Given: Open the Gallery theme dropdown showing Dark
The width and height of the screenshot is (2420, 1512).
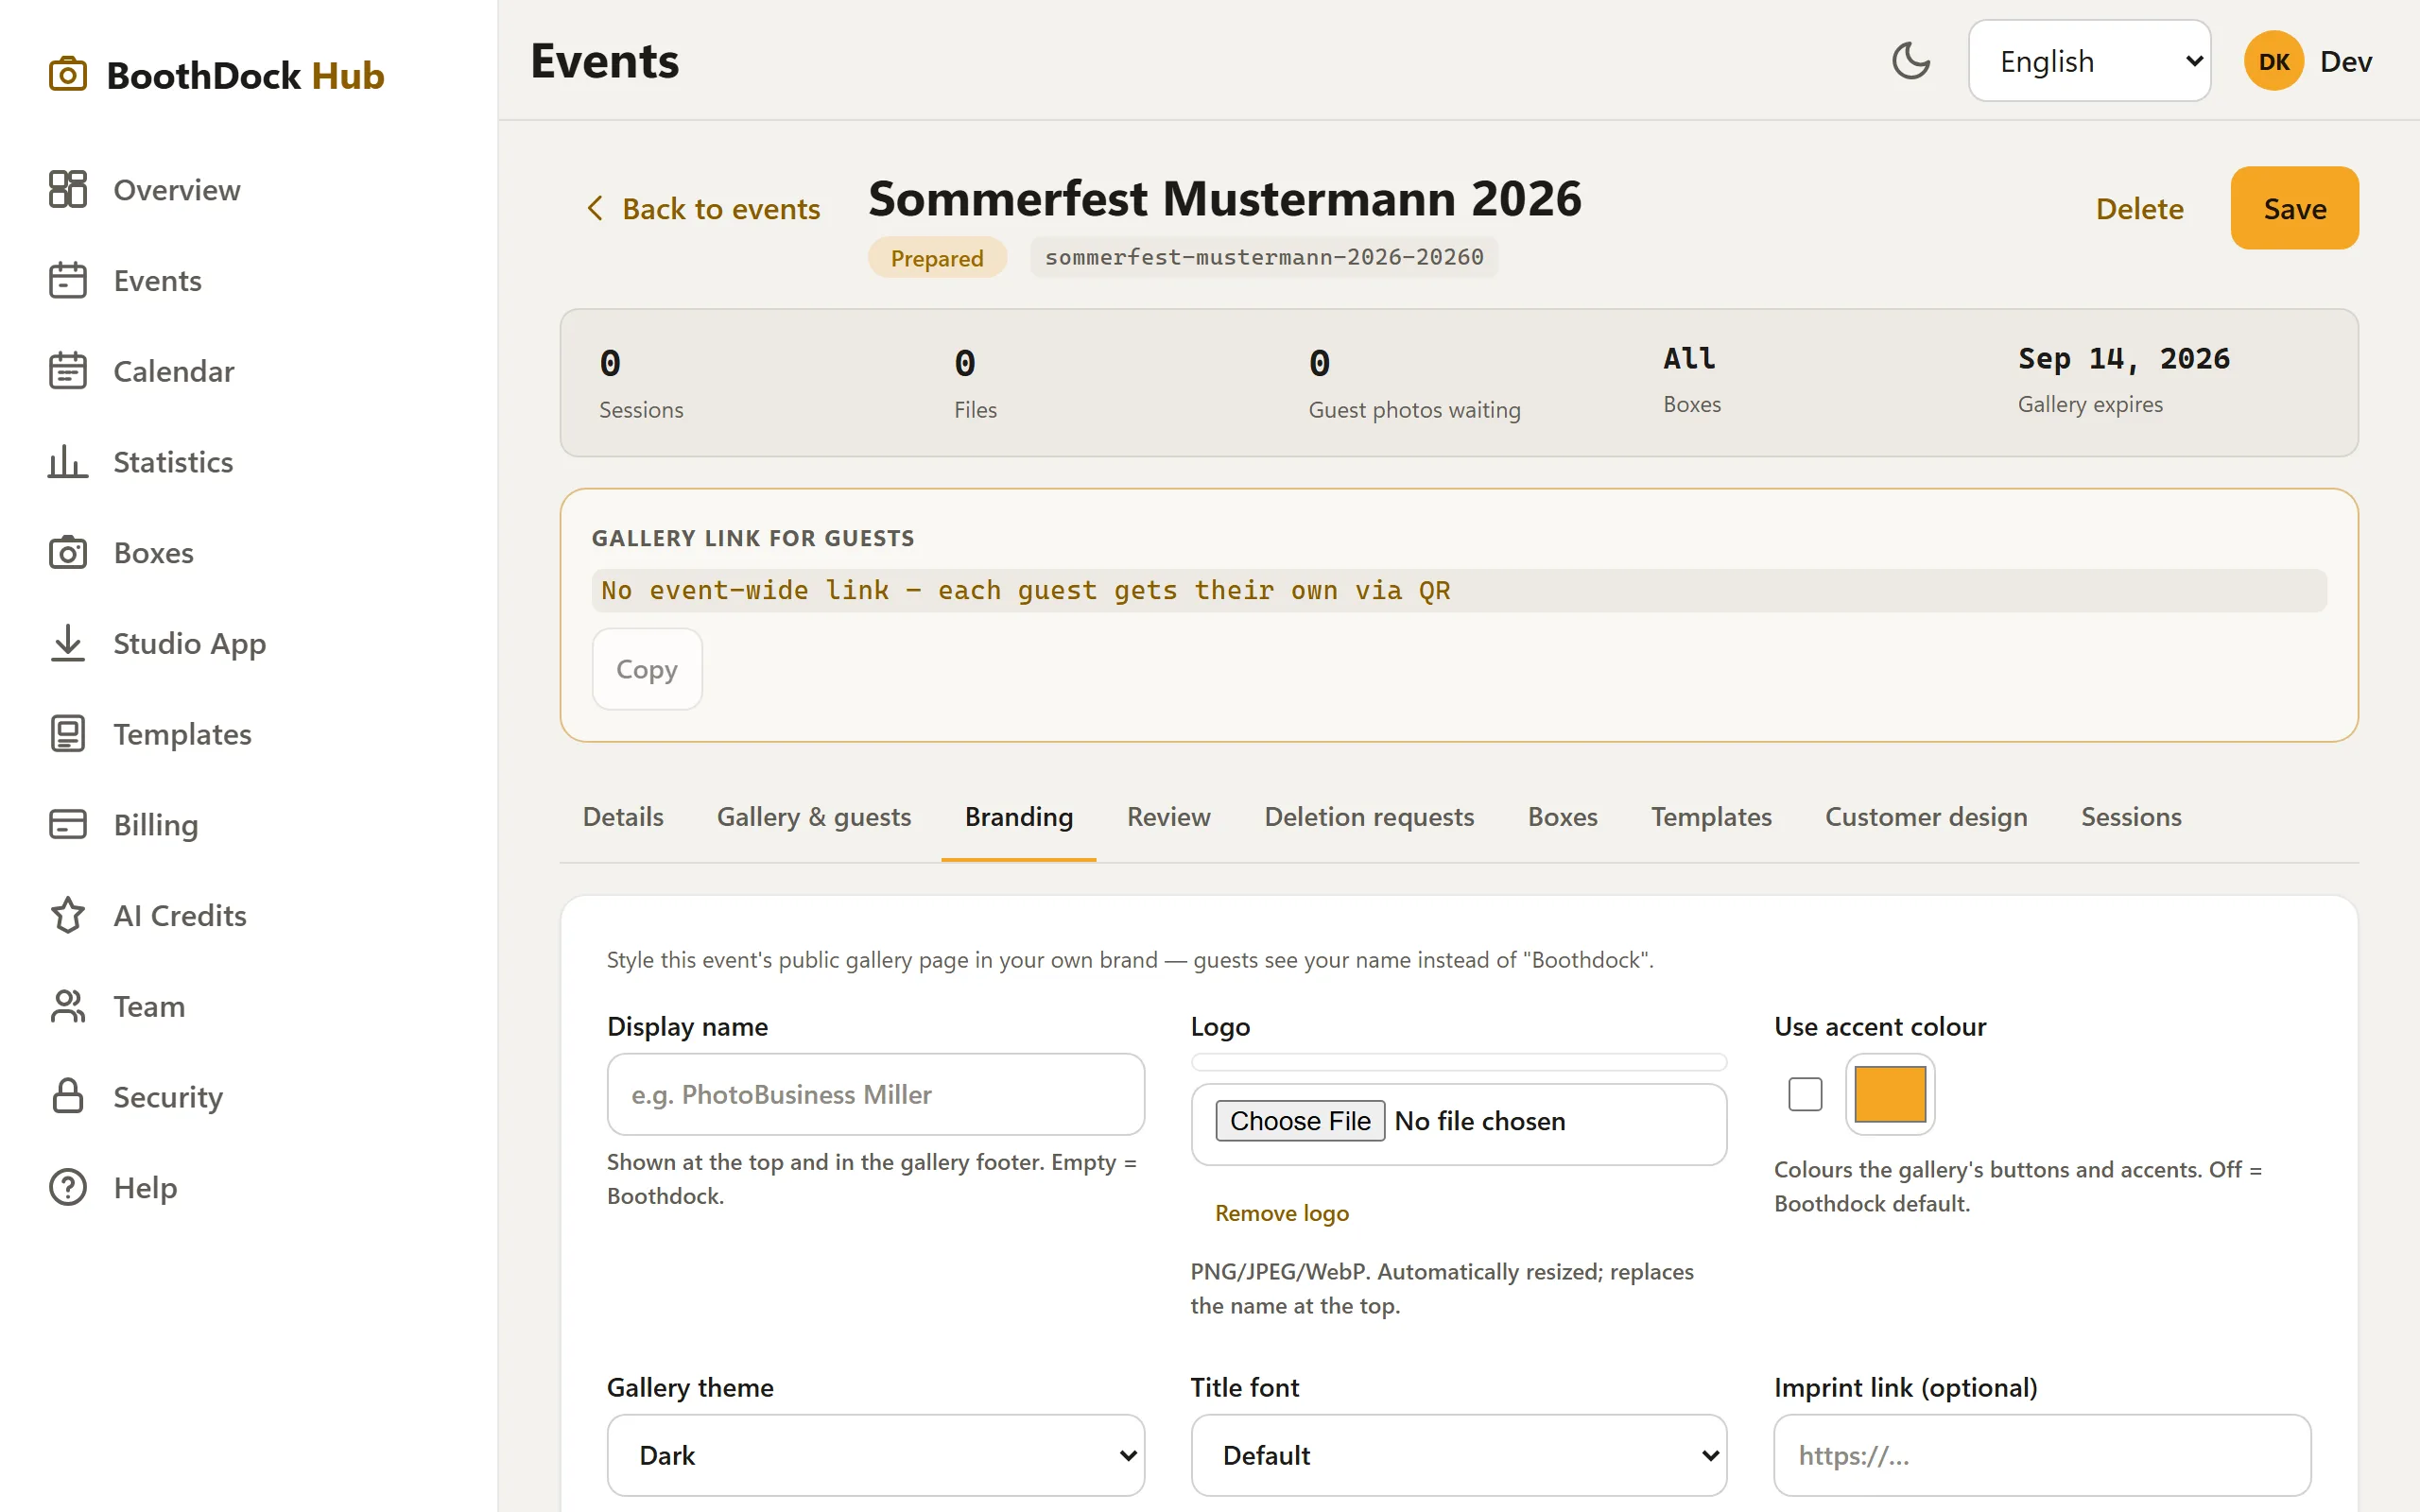Looking at the screenshot, I should 876,1455.
